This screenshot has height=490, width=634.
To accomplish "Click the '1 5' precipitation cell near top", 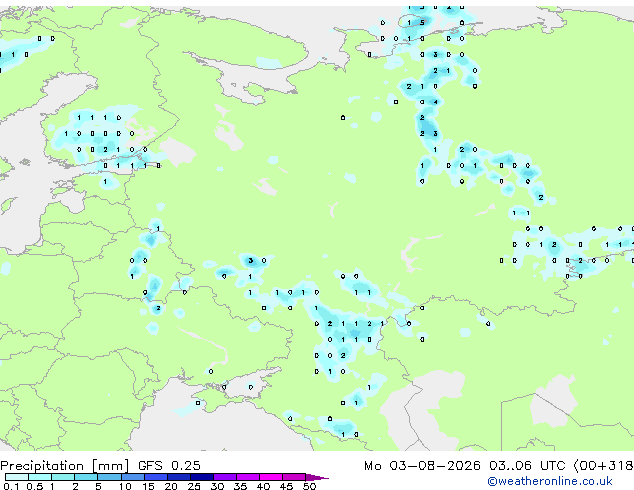I will [416, 23].
